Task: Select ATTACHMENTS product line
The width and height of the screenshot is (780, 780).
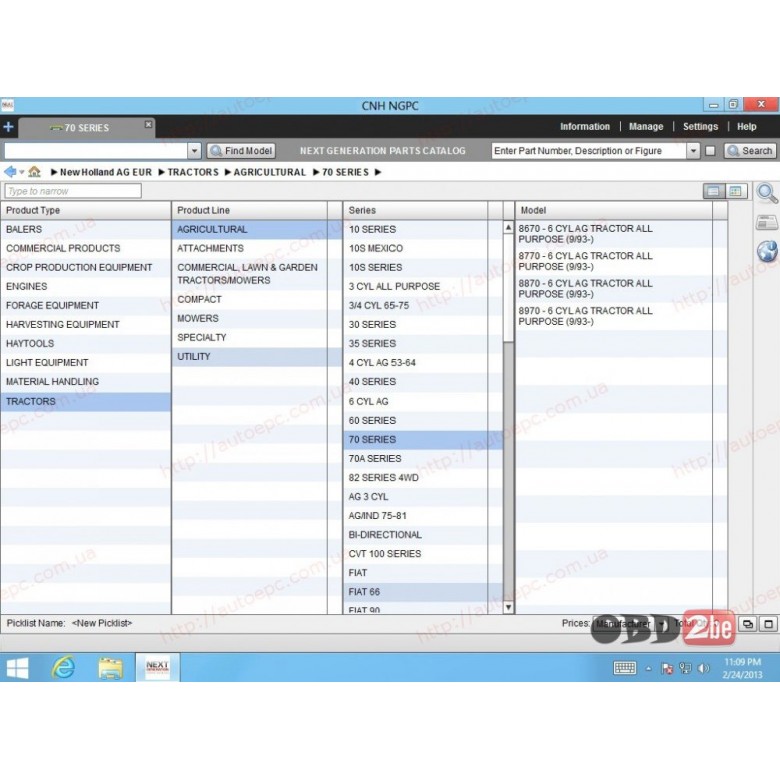Action: point(256,248)
